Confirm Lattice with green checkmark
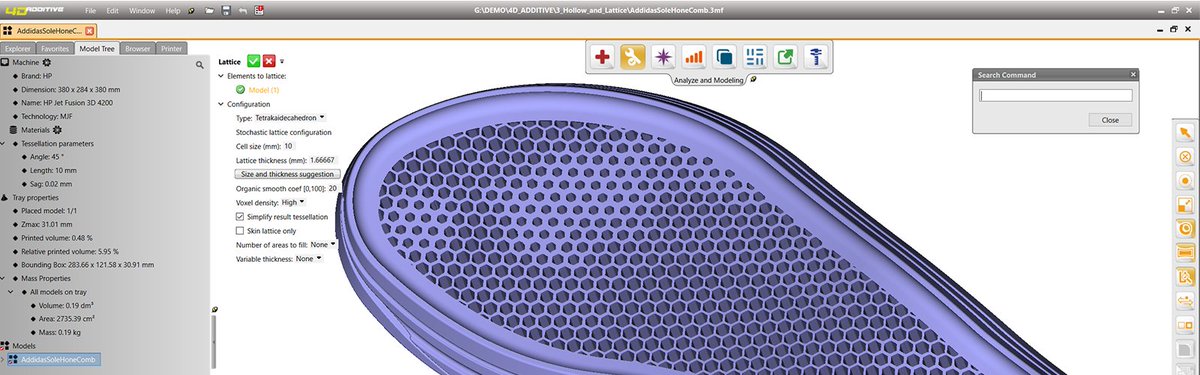Screen dimensions: 1200x375 pyautogui.click(x=255, y=62)
